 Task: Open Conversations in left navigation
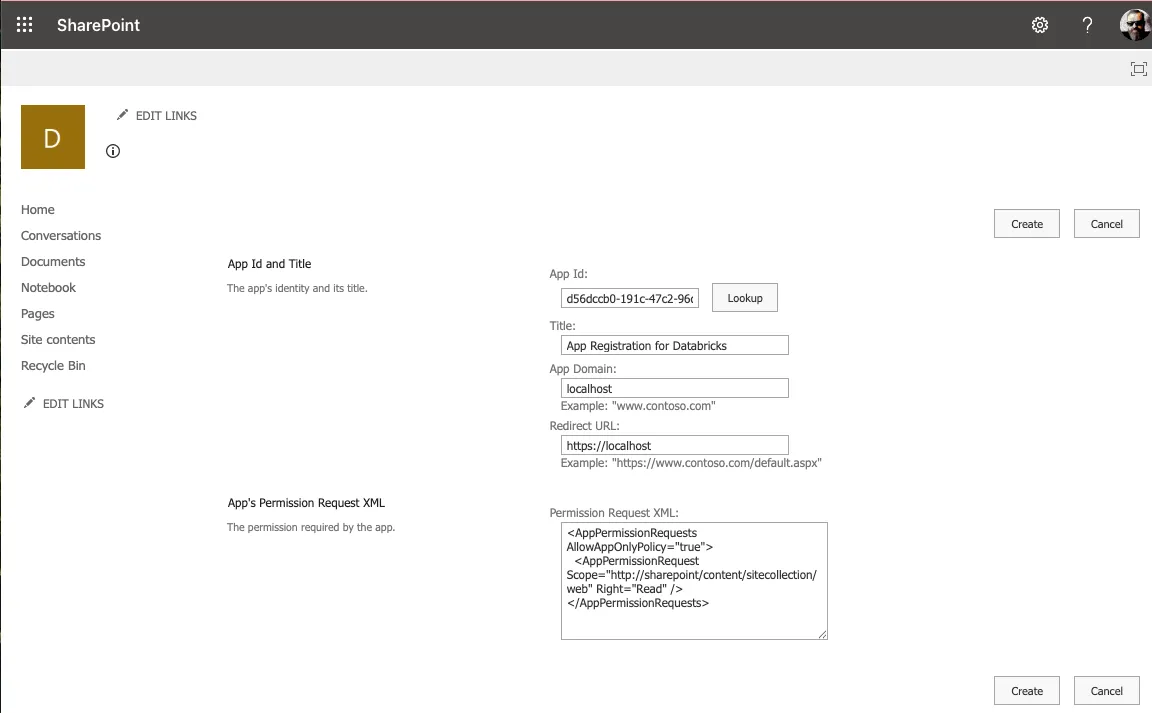61,236
